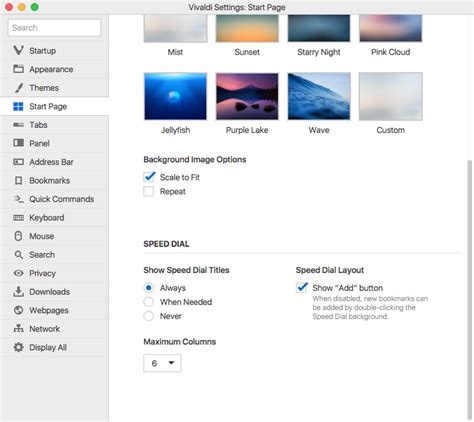Click the Search magnifier icon in sidebar
474x422 pixels.
(19, 255)
